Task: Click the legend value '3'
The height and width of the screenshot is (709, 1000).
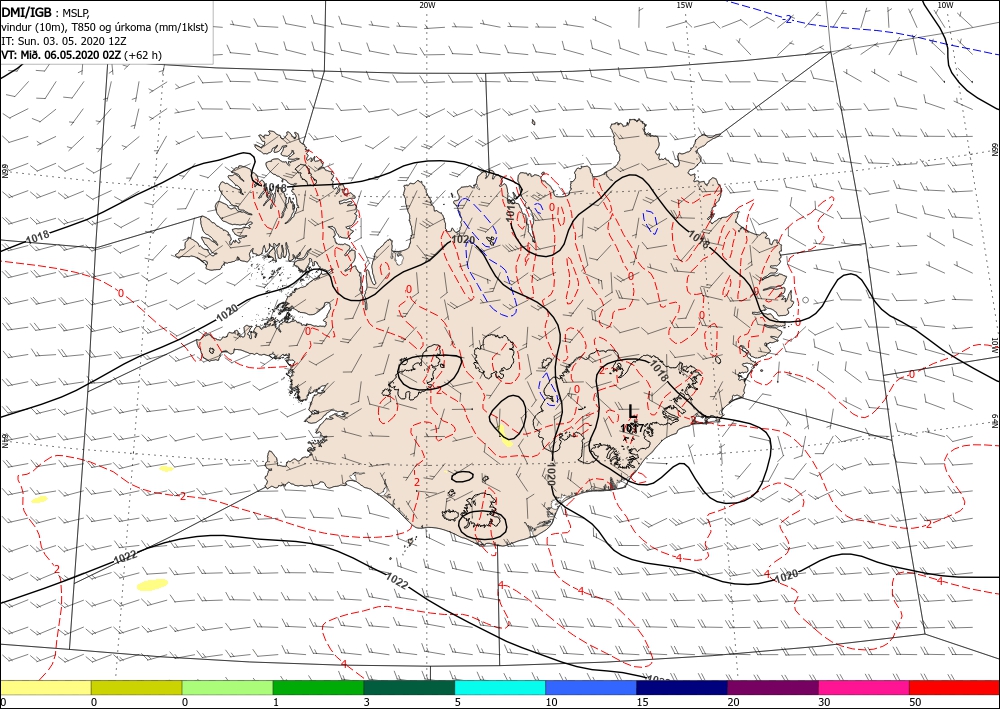Action: pyautogui.click(x=367, y=702)
